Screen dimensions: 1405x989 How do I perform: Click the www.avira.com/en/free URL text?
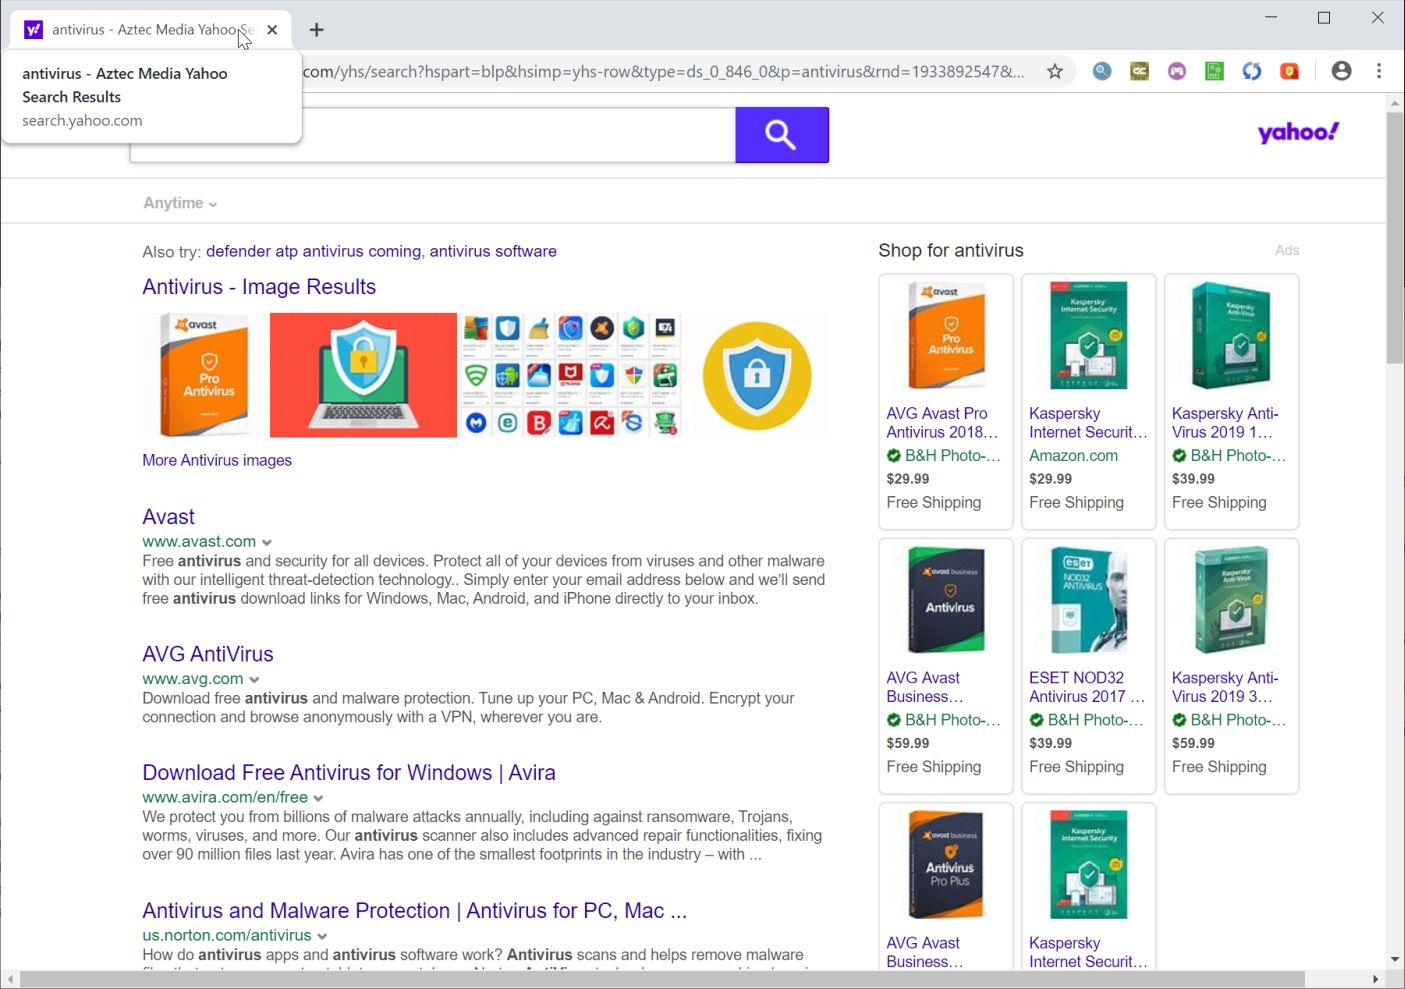point(225,798)
